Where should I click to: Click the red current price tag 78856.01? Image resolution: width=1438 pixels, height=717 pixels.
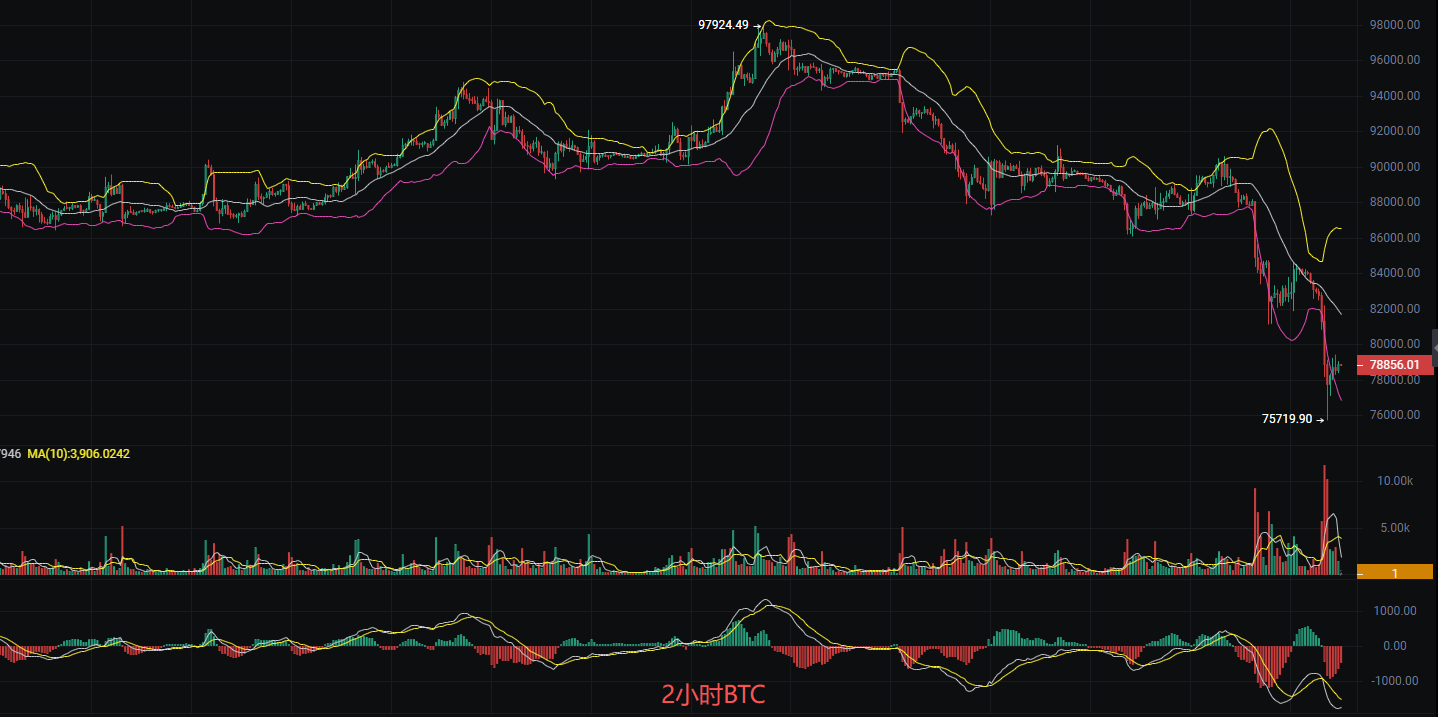pos(1395,366)
